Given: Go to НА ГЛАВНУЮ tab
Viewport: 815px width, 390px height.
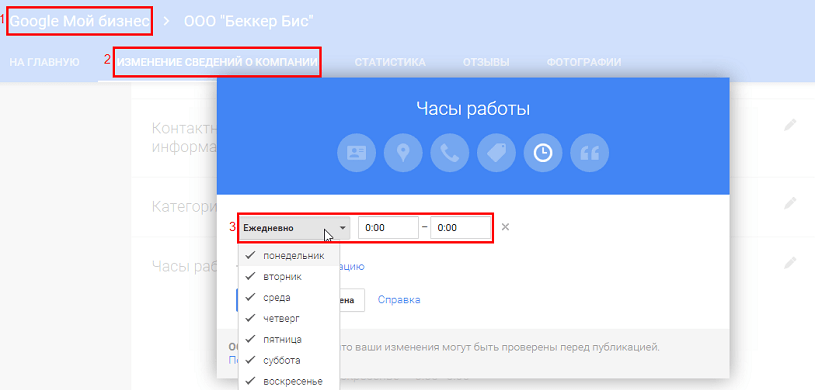Looking at the screenshot, I should (44, 62).
